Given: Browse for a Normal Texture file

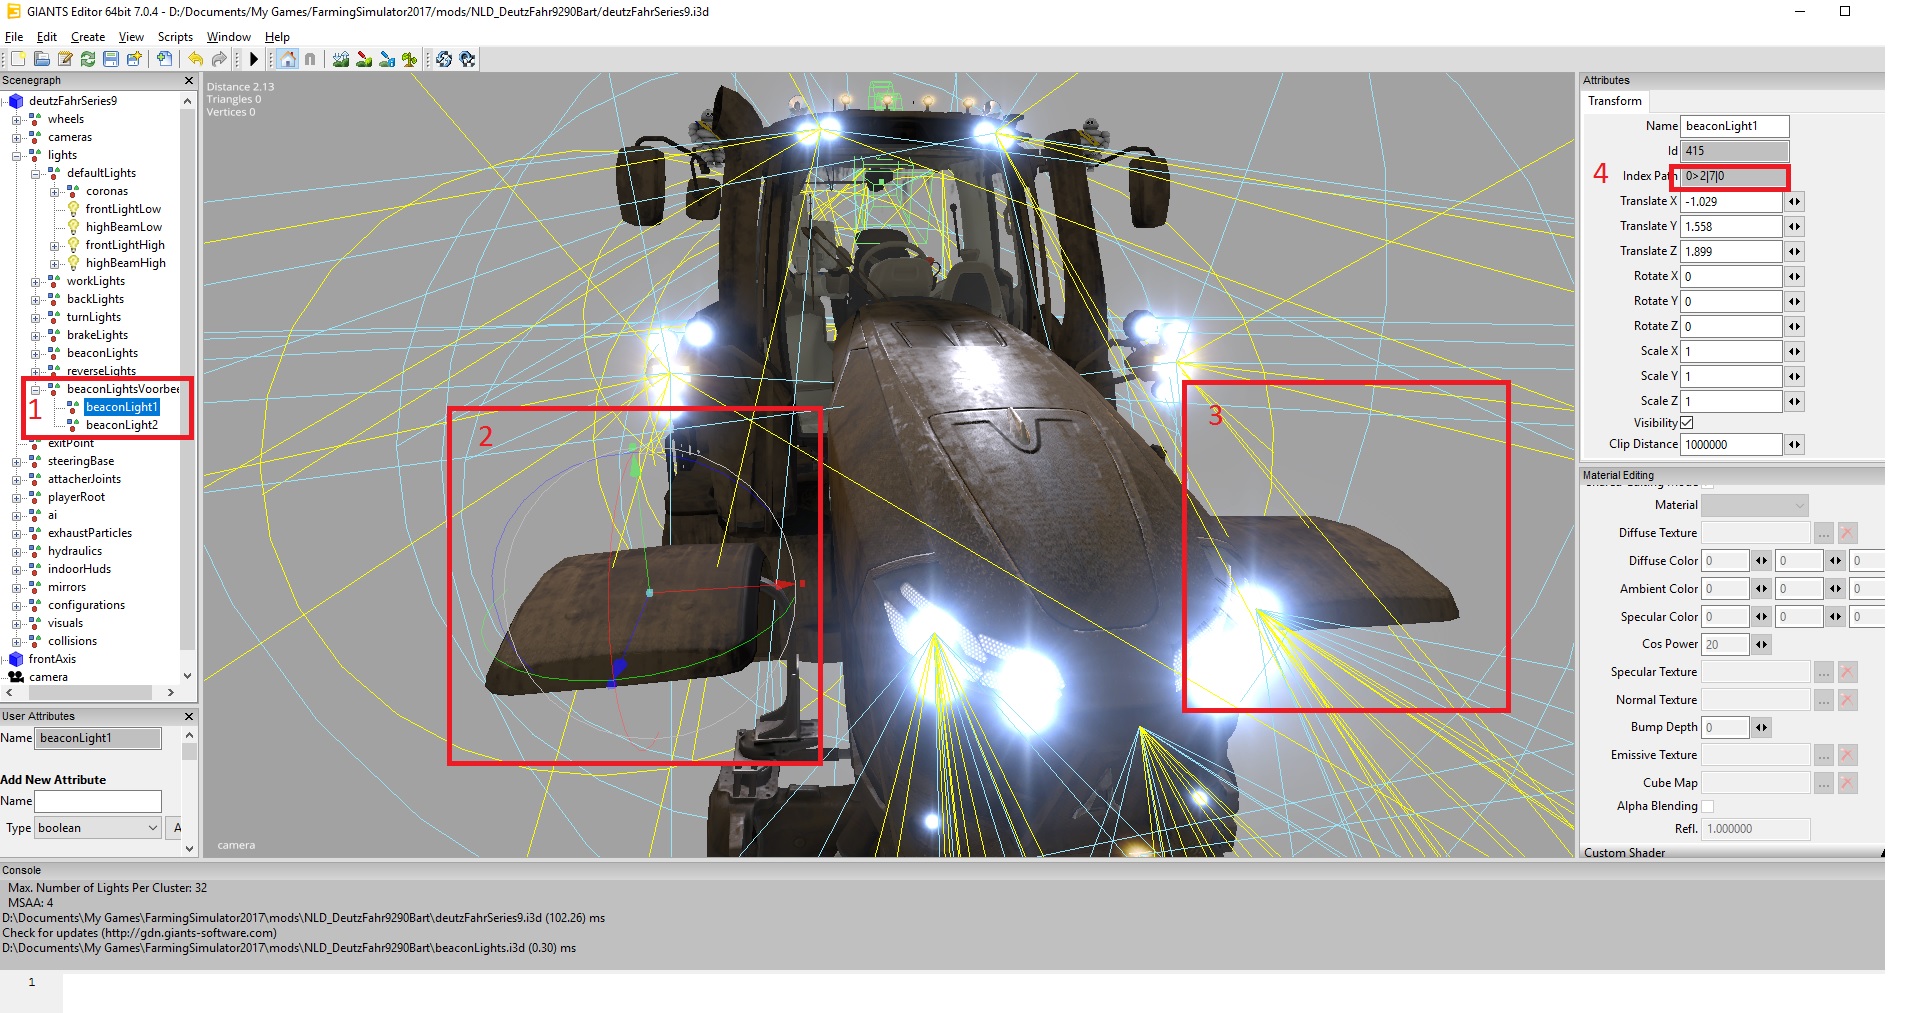Looking at the screenshot, I should (1824, 700).
